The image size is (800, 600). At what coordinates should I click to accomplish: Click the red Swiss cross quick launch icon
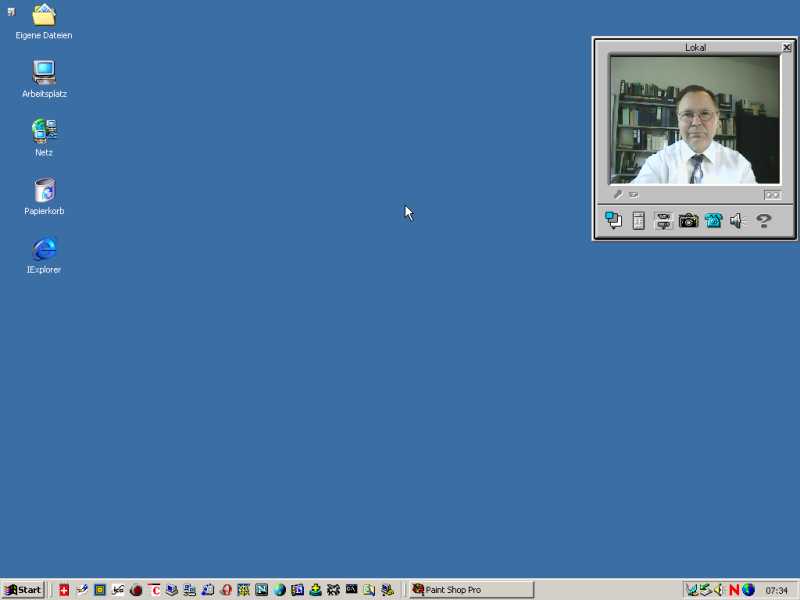point(64,590)
